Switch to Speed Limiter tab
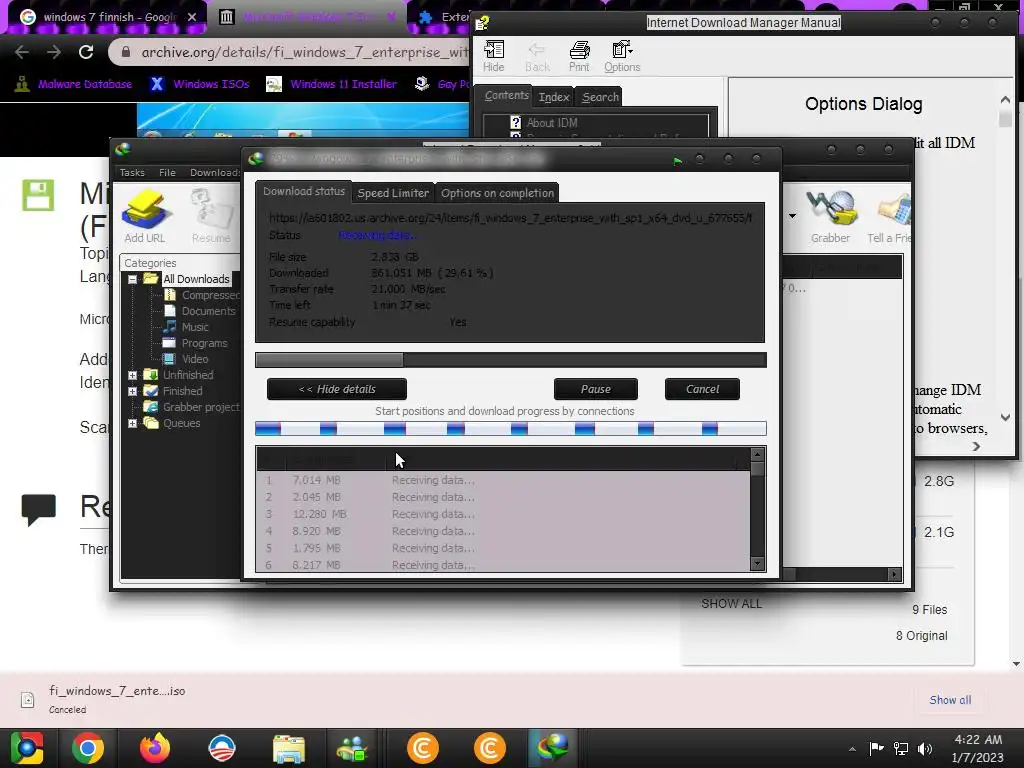The width and height of the screenshot is (1024, 768). click(x=393, y=193)
